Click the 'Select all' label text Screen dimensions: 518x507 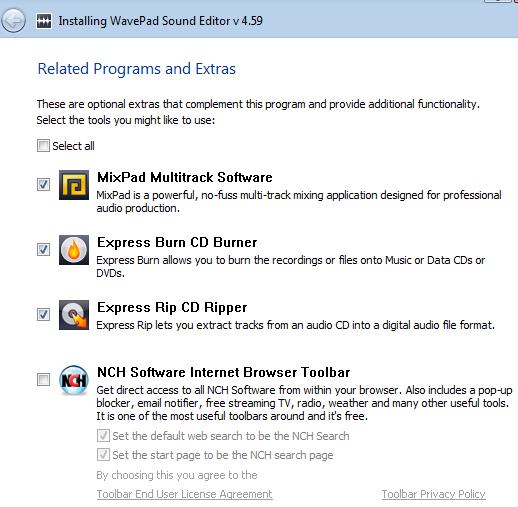(x=73, y=146)
